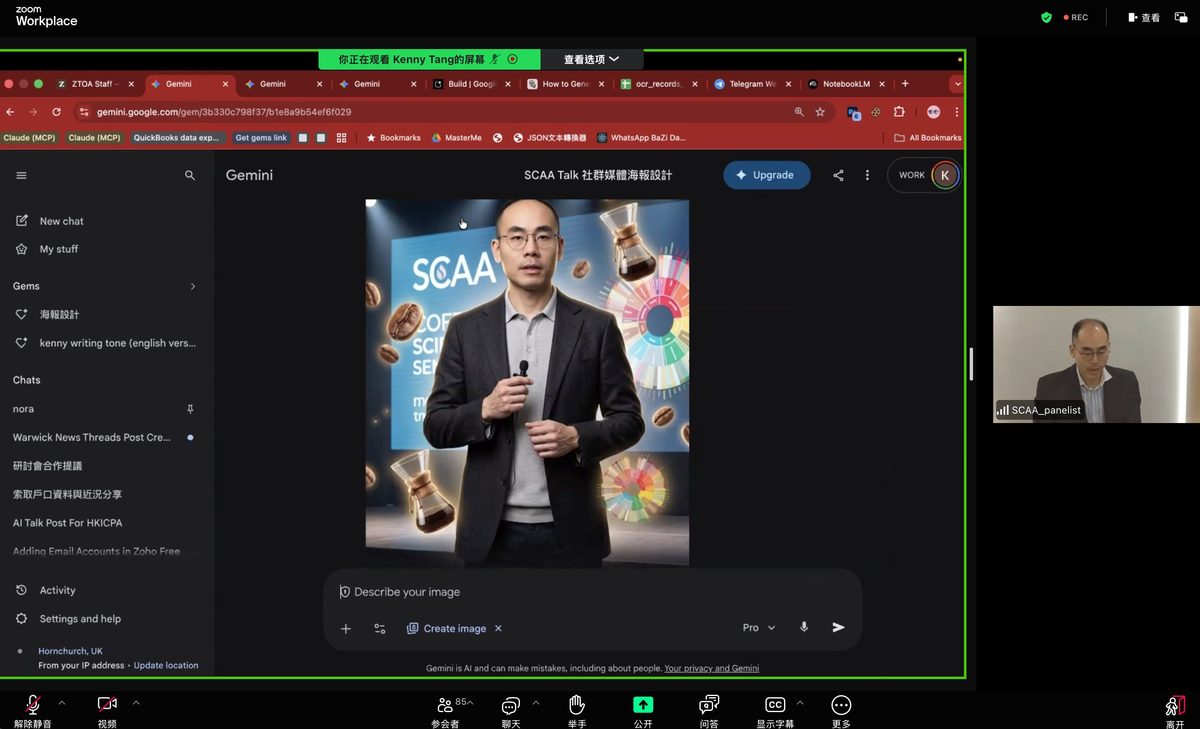Open the MasterMe bookmark
Viewport: 1200px width, 729px height.
(456, 138)
